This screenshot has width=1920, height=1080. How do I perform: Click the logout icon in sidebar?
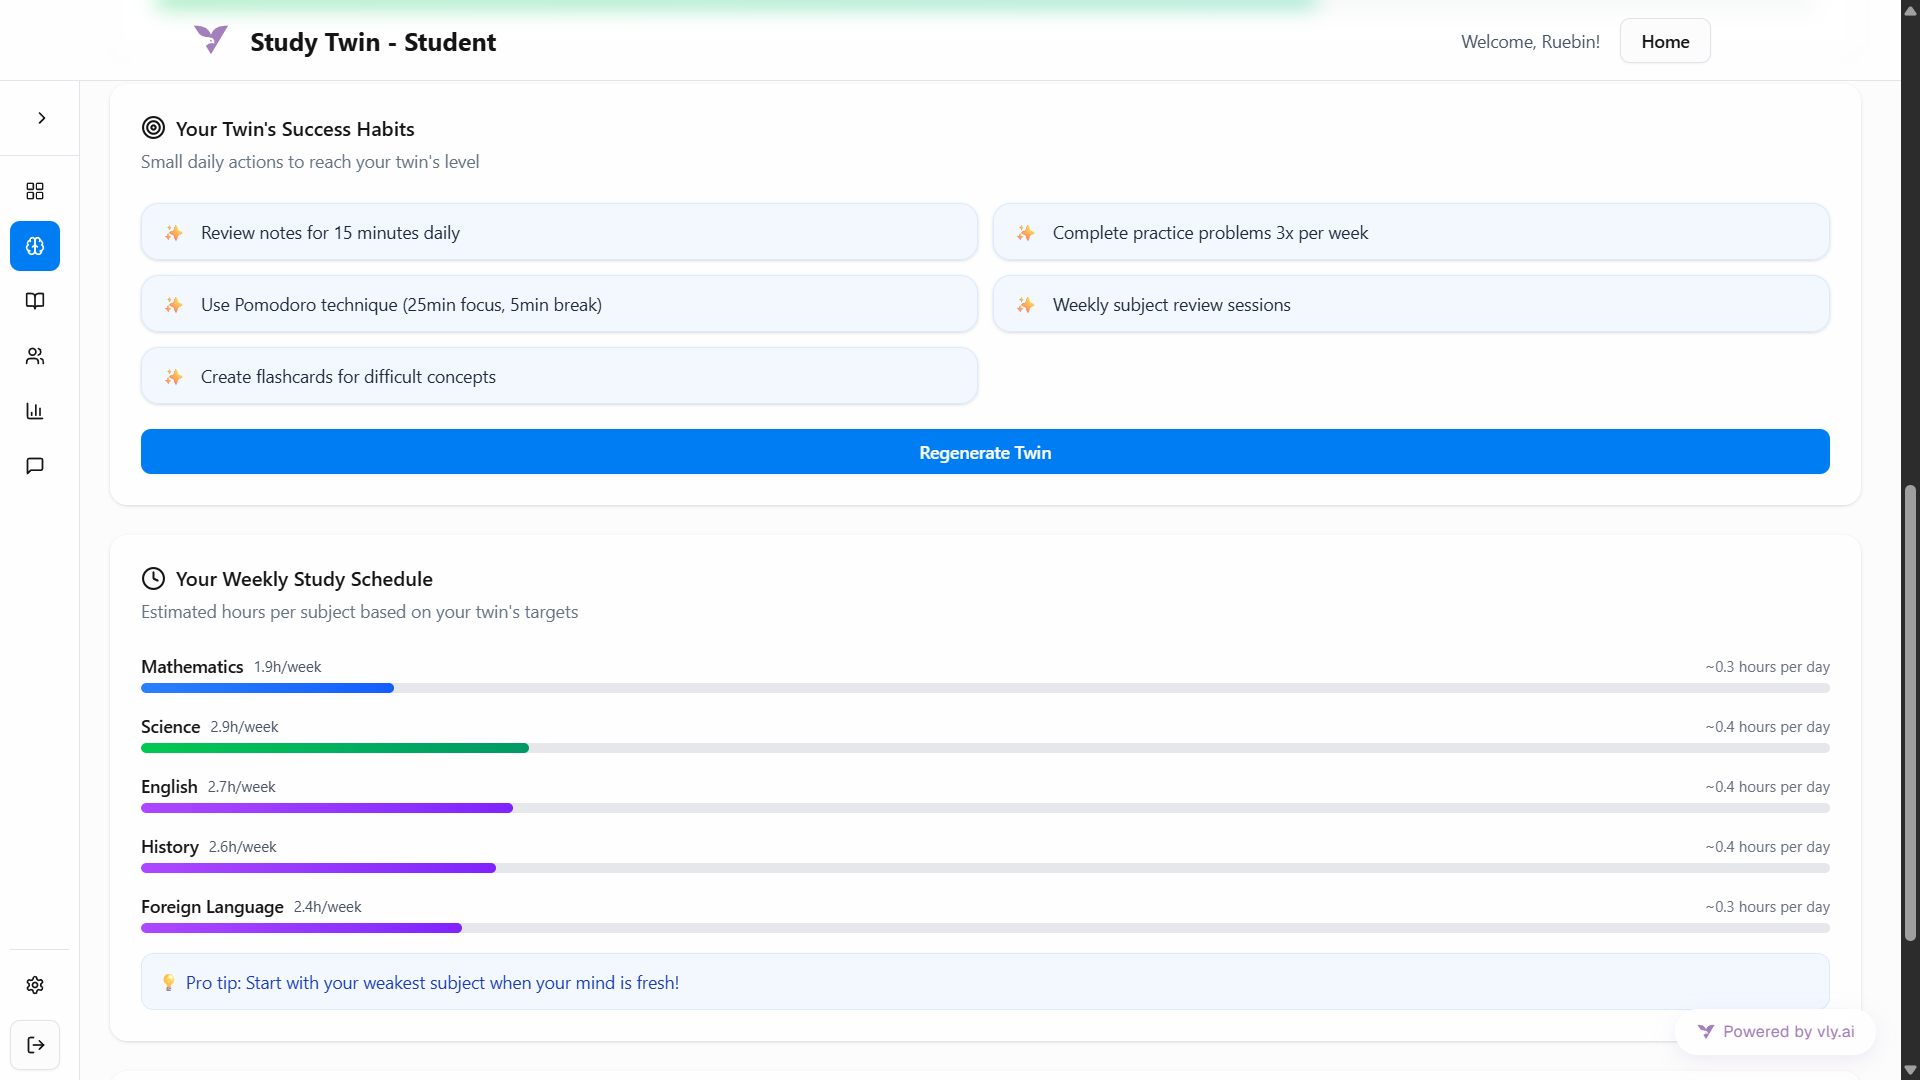point(35,1045)
